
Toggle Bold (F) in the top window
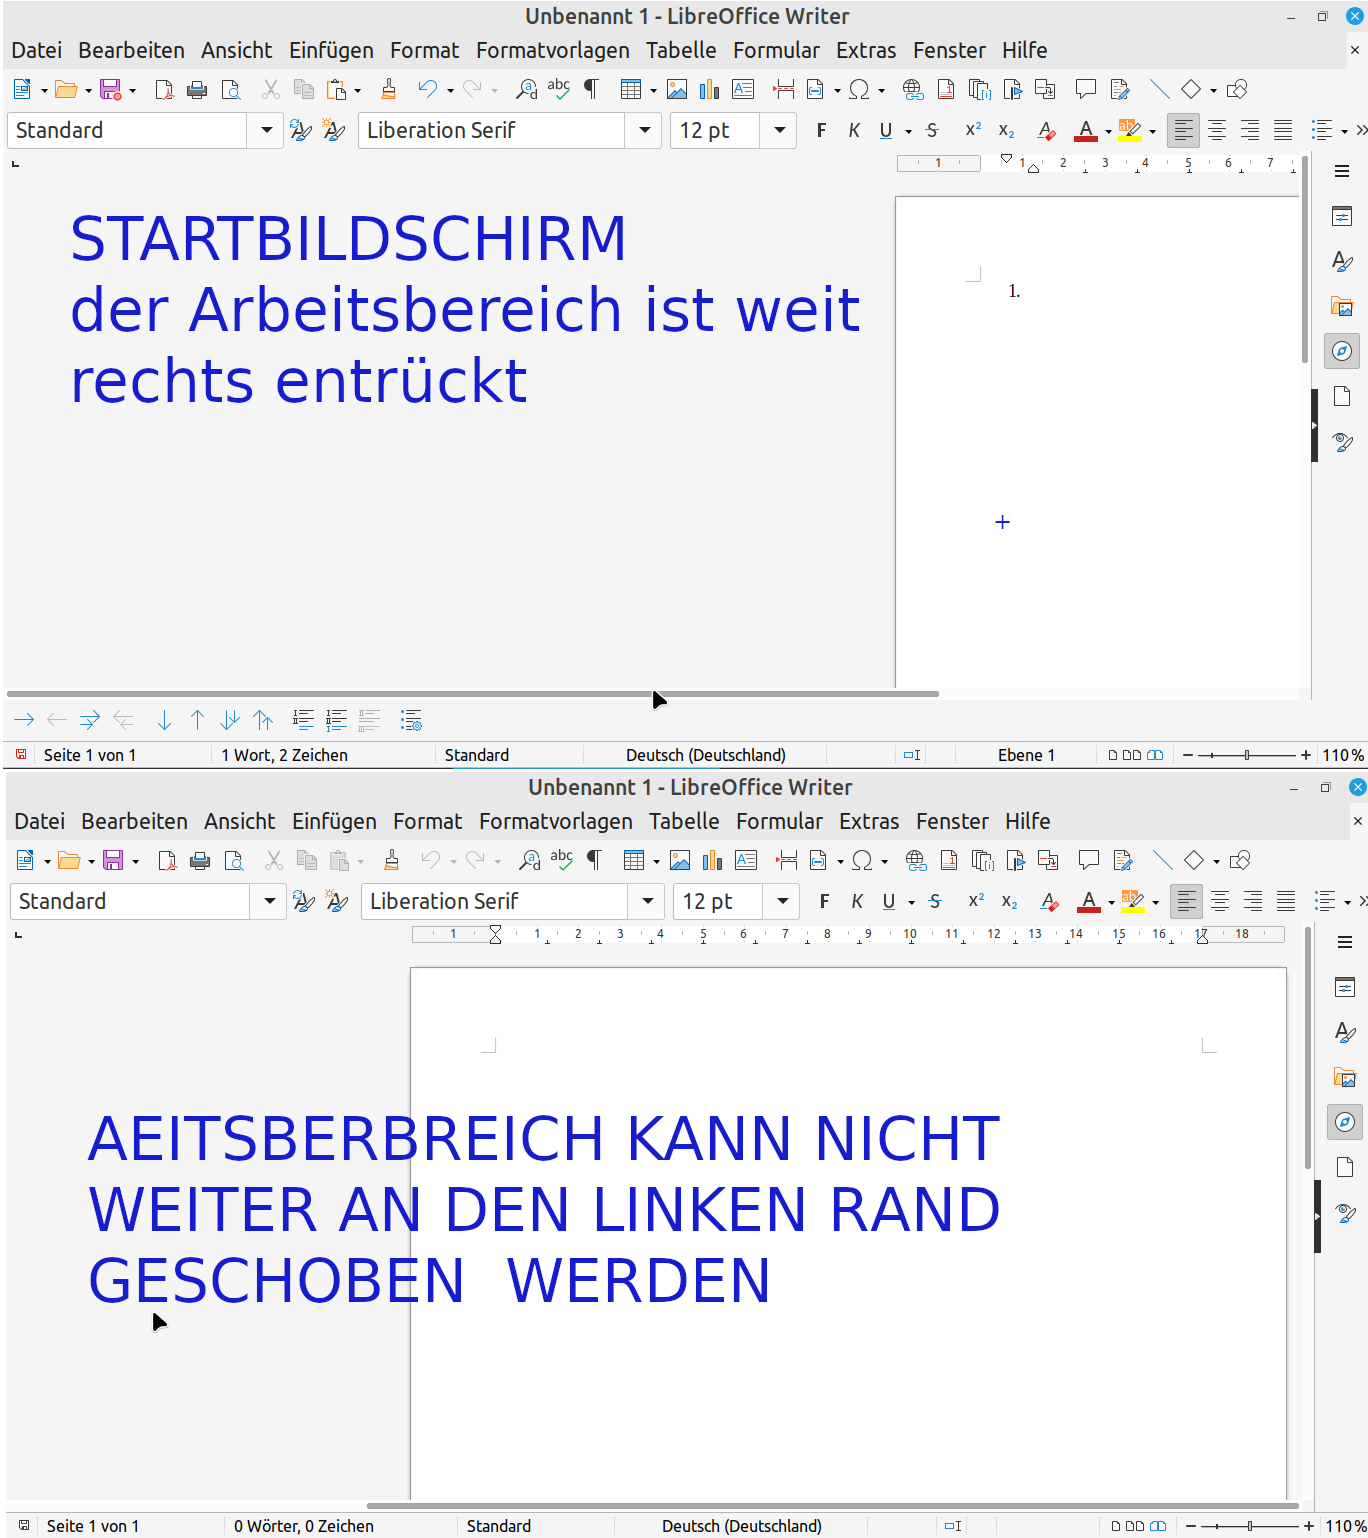[821, 131]
